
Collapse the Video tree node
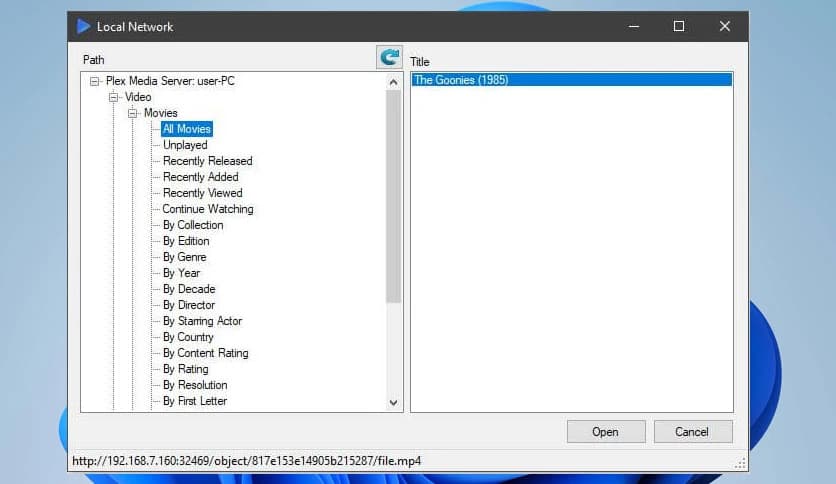point(114,97)
